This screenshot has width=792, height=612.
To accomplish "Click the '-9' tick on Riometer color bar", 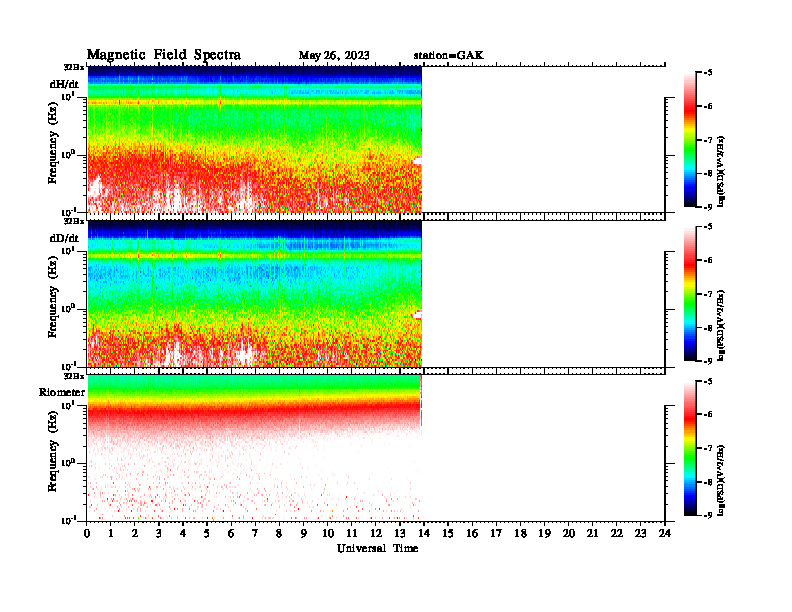I will (x=708, y=515).
